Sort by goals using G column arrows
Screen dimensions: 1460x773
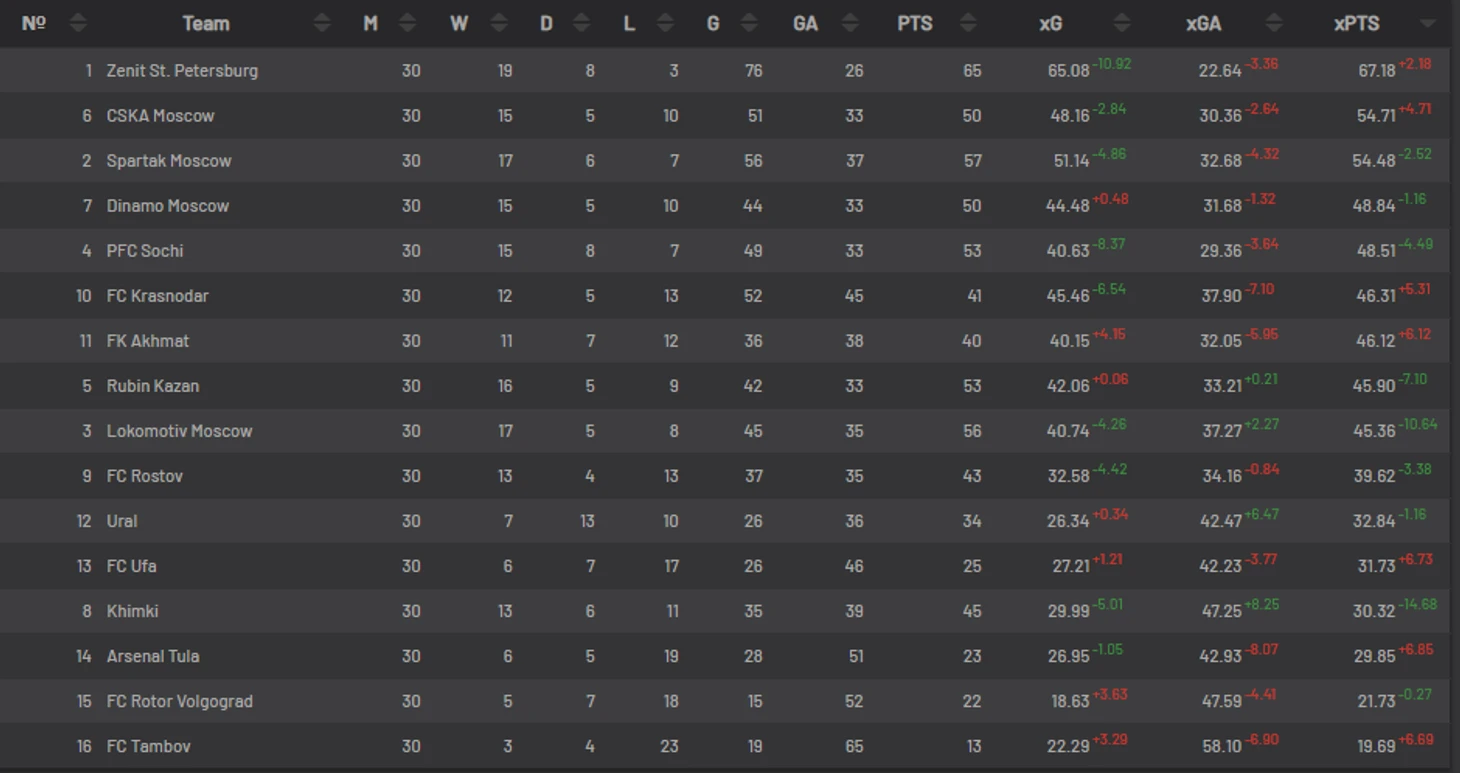[x=750, y=23]
